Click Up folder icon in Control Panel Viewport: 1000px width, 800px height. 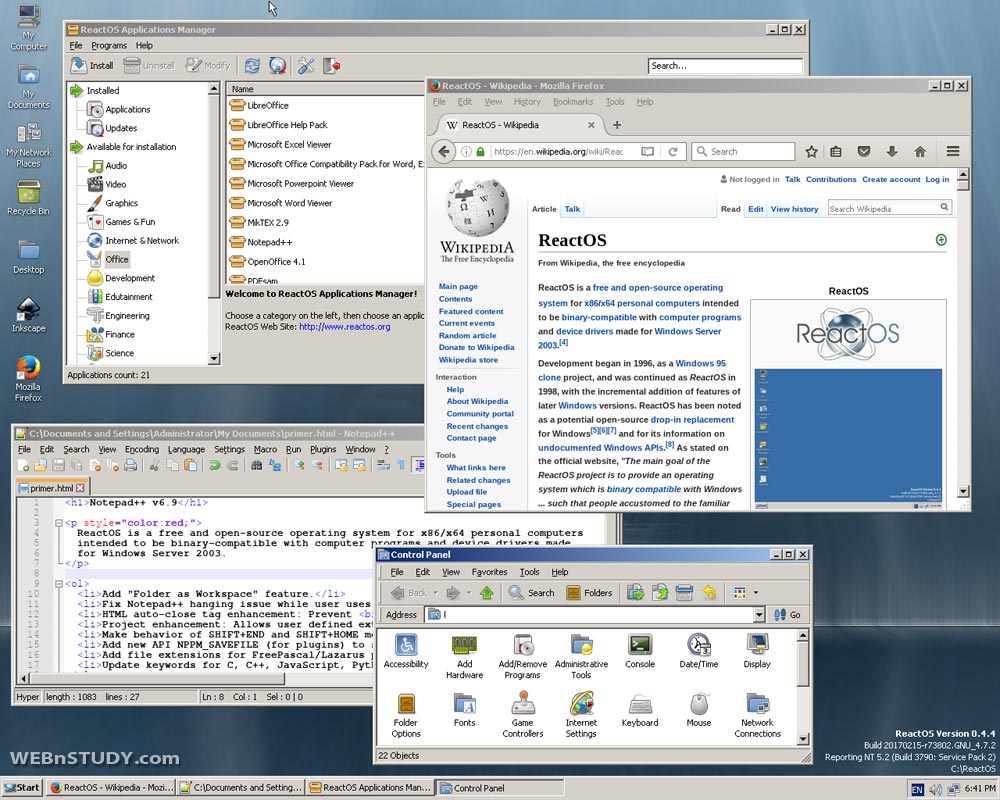click(x=487, y=593)
